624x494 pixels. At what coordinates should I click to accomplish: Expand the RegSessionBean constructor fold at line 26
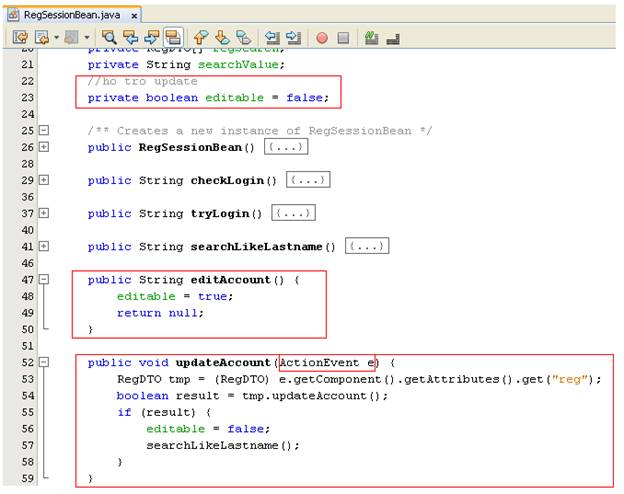point(44,147)
